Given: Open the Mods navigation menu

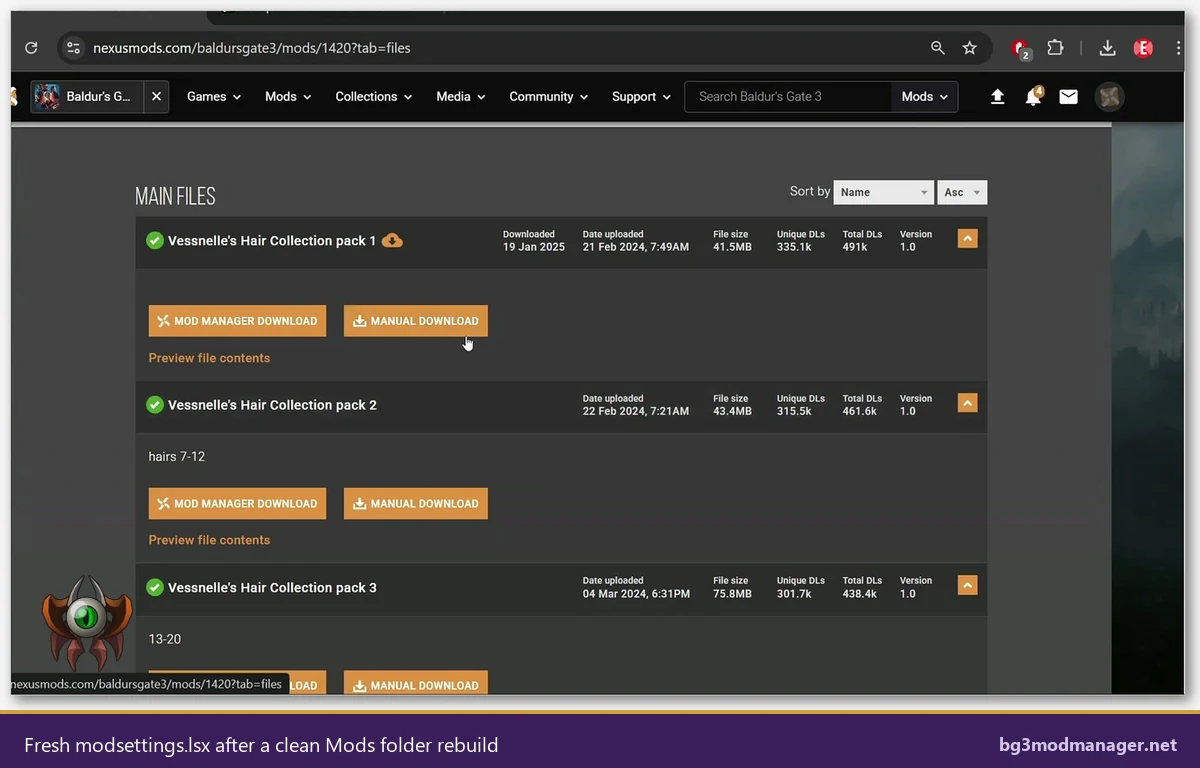Looking at the screenshot, I should tap(288, 97).
